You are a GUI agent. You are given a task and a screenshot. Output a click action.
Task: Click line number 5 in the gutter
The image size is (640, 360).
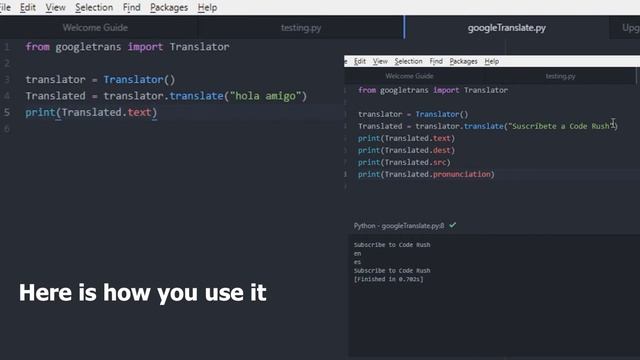pyautogui.click(x=7, y=112)
